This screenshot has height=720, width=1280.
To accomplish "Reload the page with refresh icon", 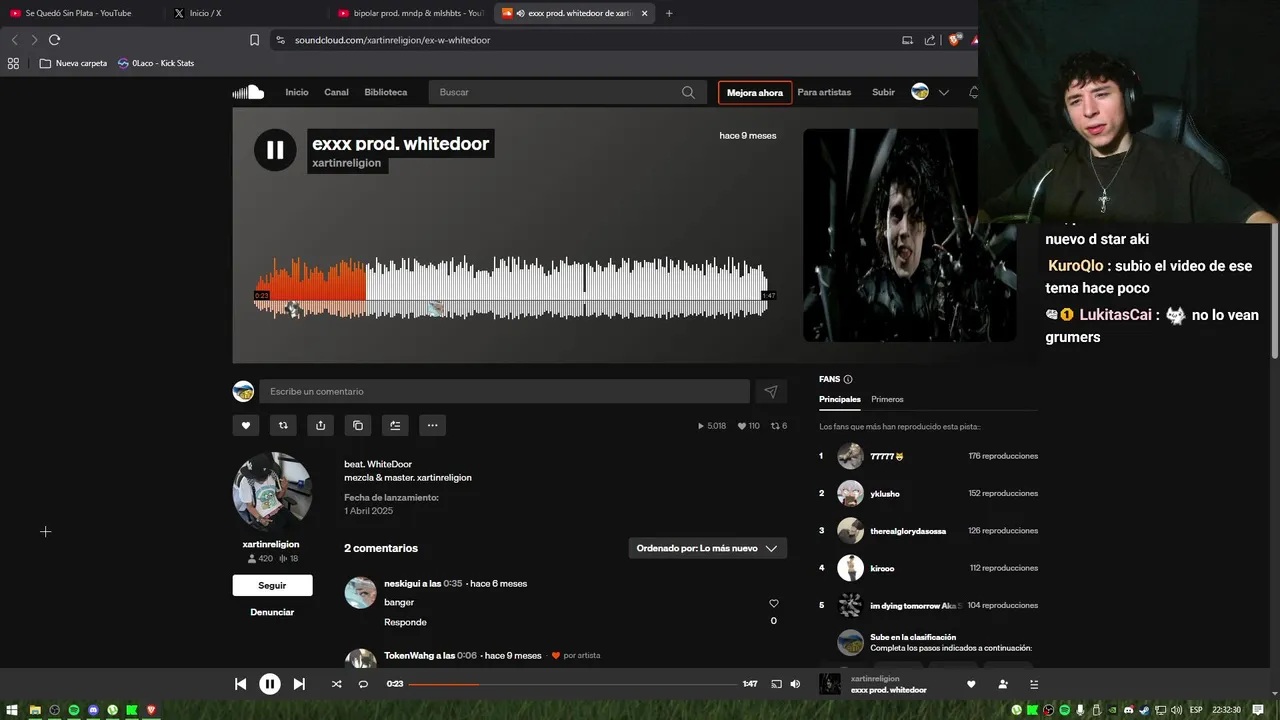I will (54, 40).
